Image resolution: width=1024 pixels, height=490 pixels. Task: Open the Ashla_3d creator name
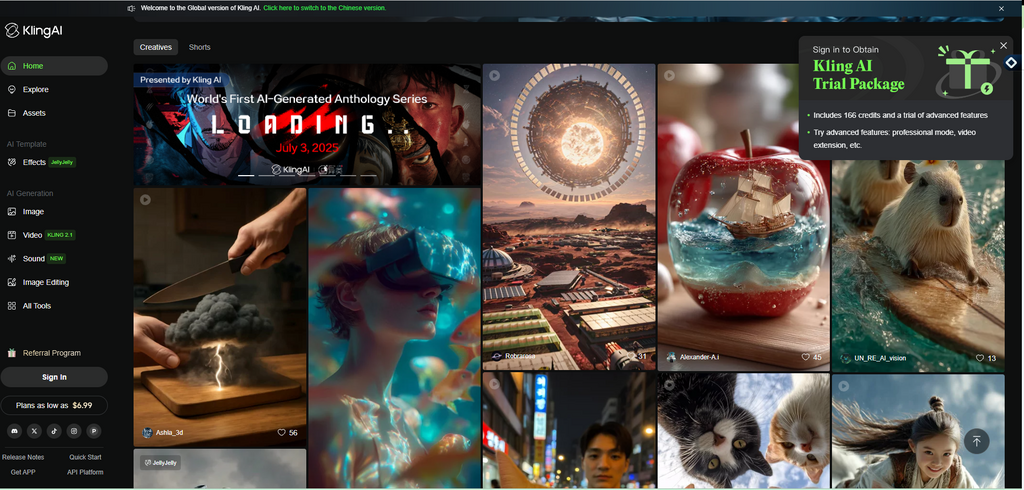click(x=168, y=433)
